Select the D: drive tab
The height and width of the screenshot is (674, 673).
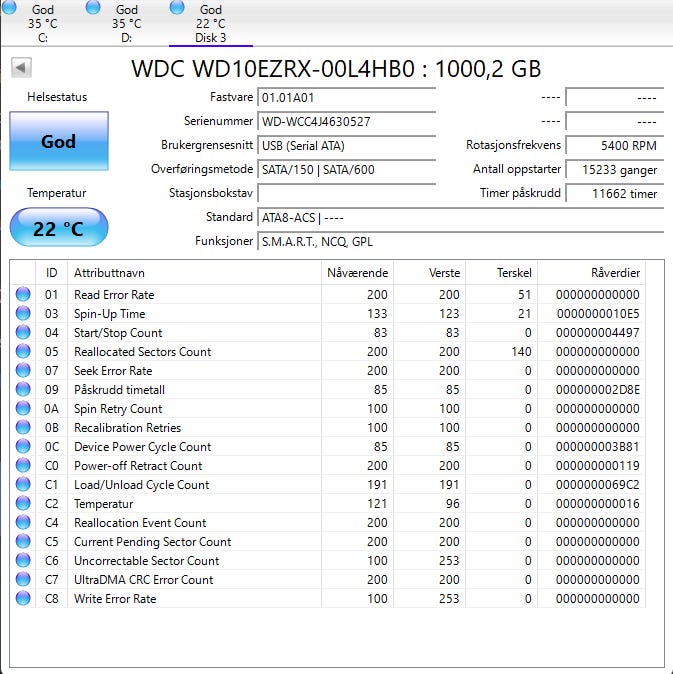click(126, 23)
